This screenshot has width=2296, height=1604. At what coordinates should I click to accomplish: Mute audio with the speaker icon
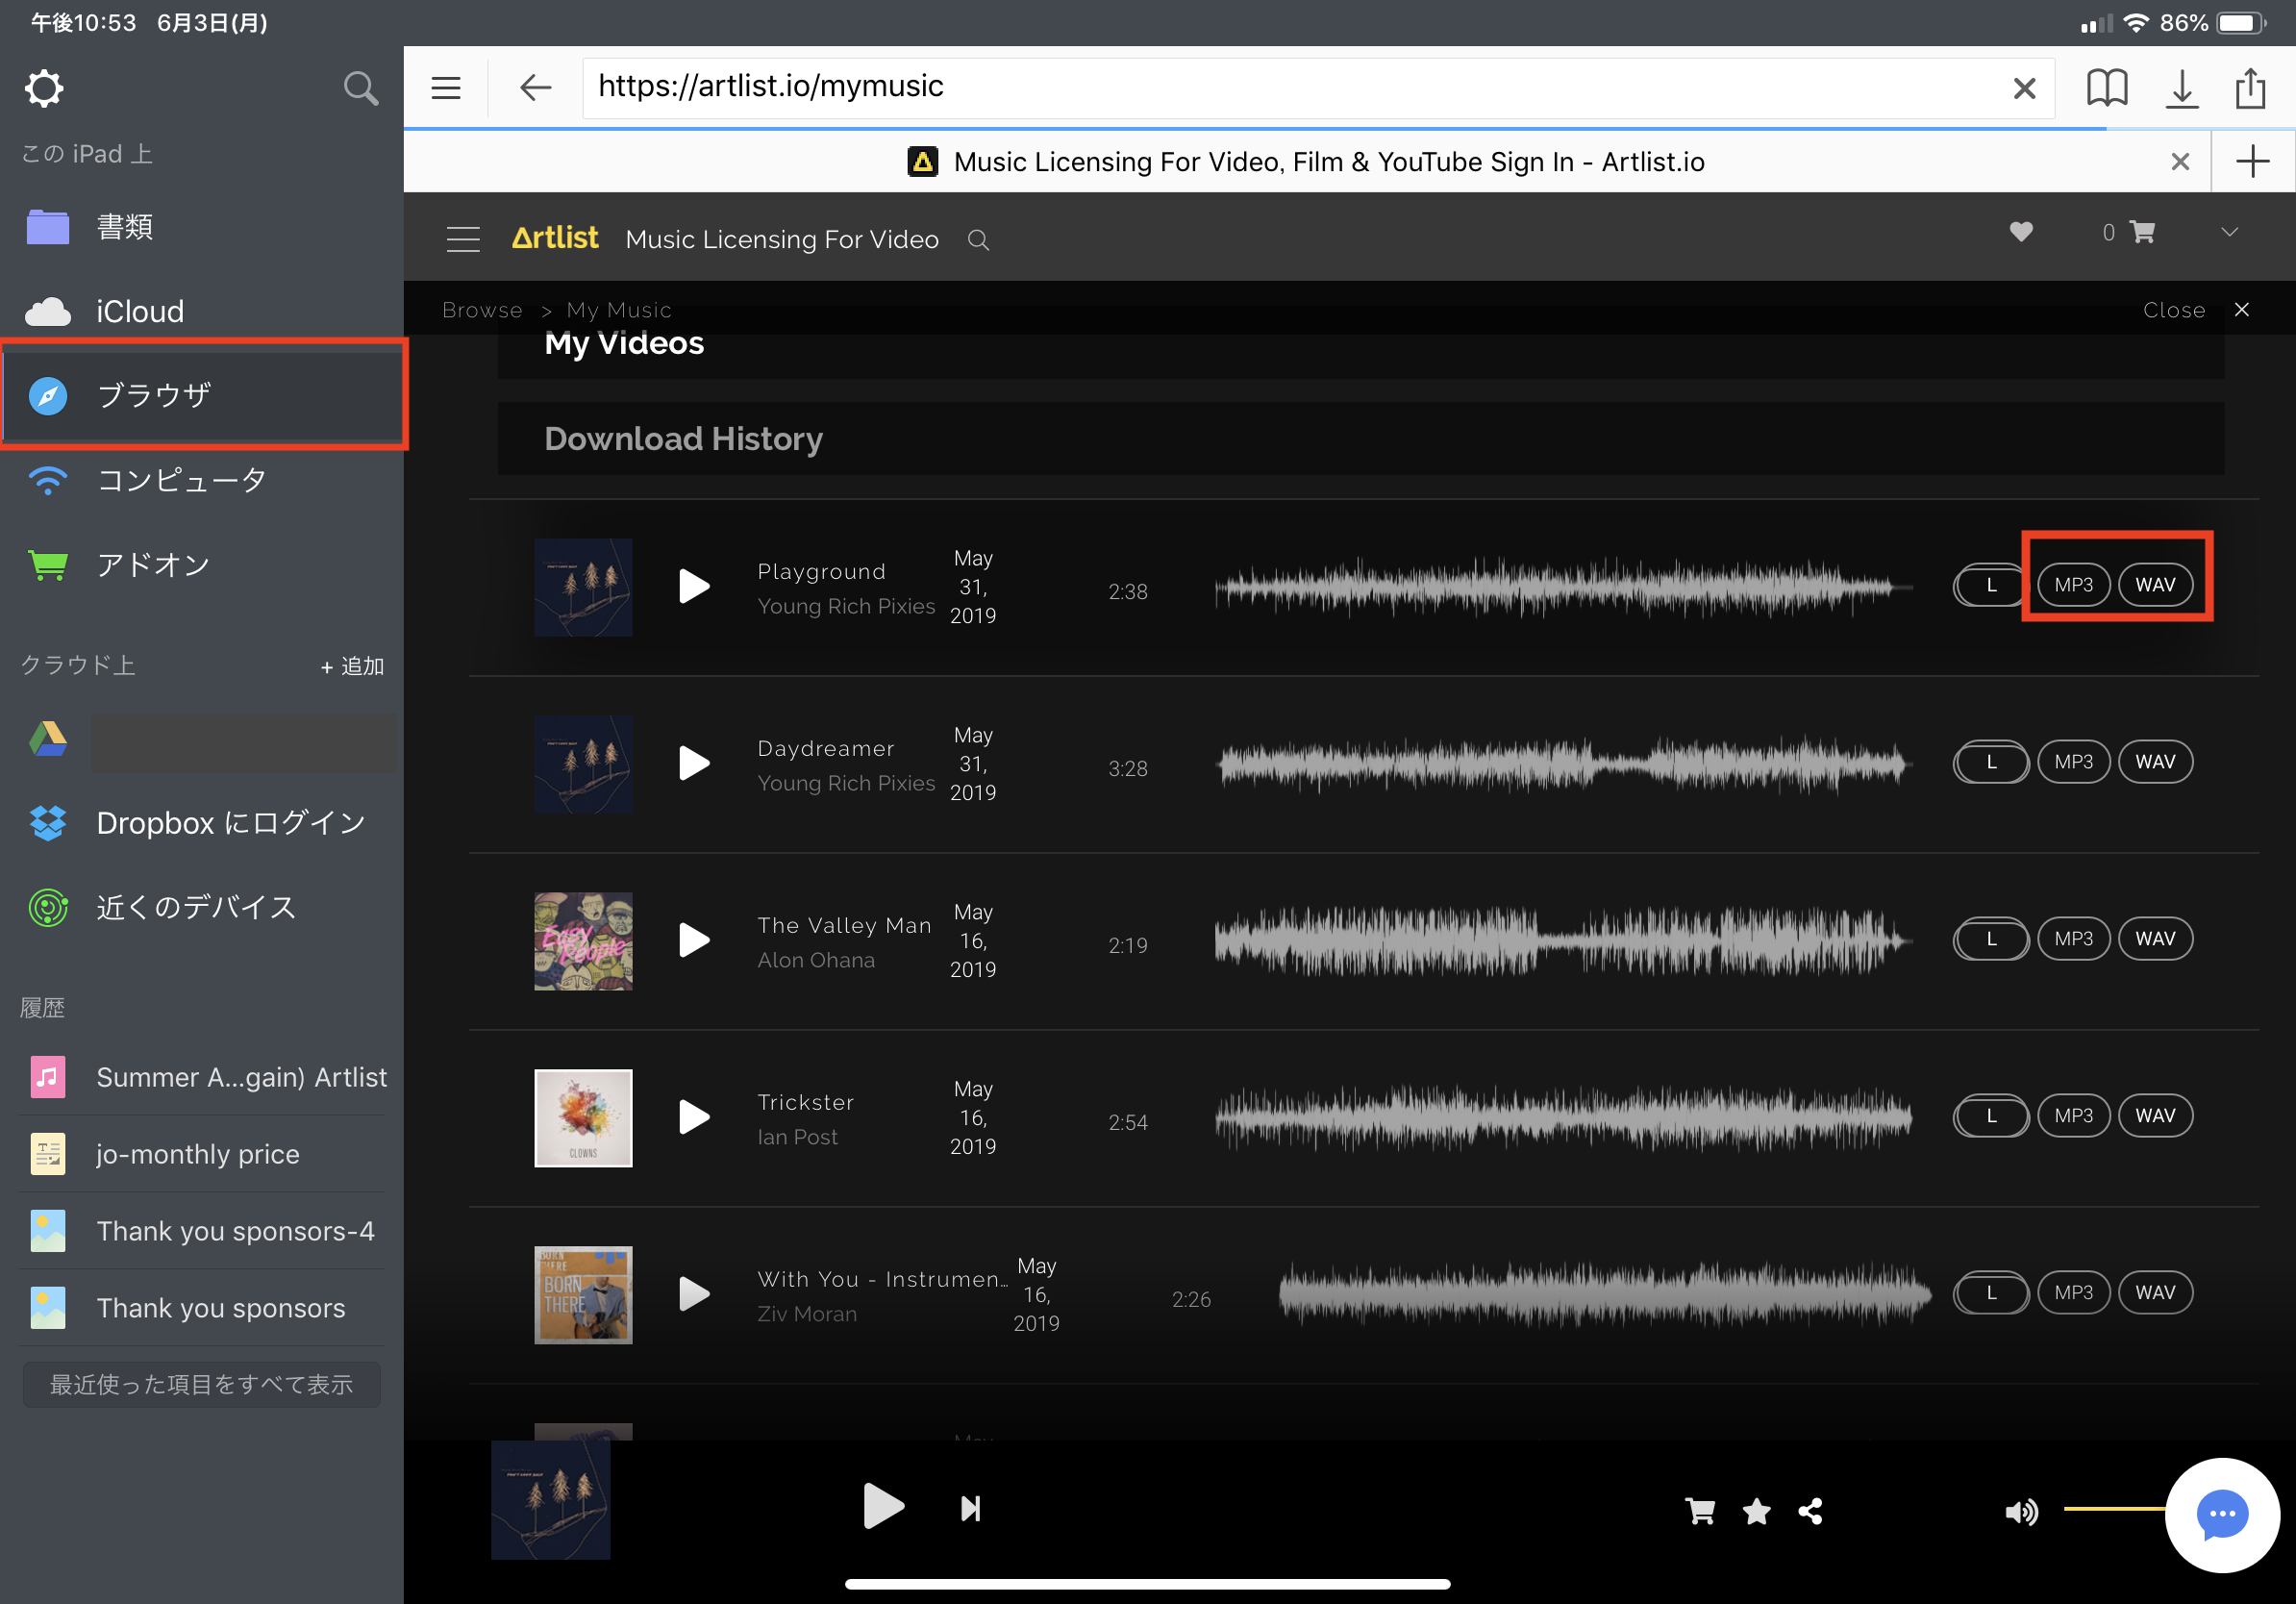tap(2020, 1511)
